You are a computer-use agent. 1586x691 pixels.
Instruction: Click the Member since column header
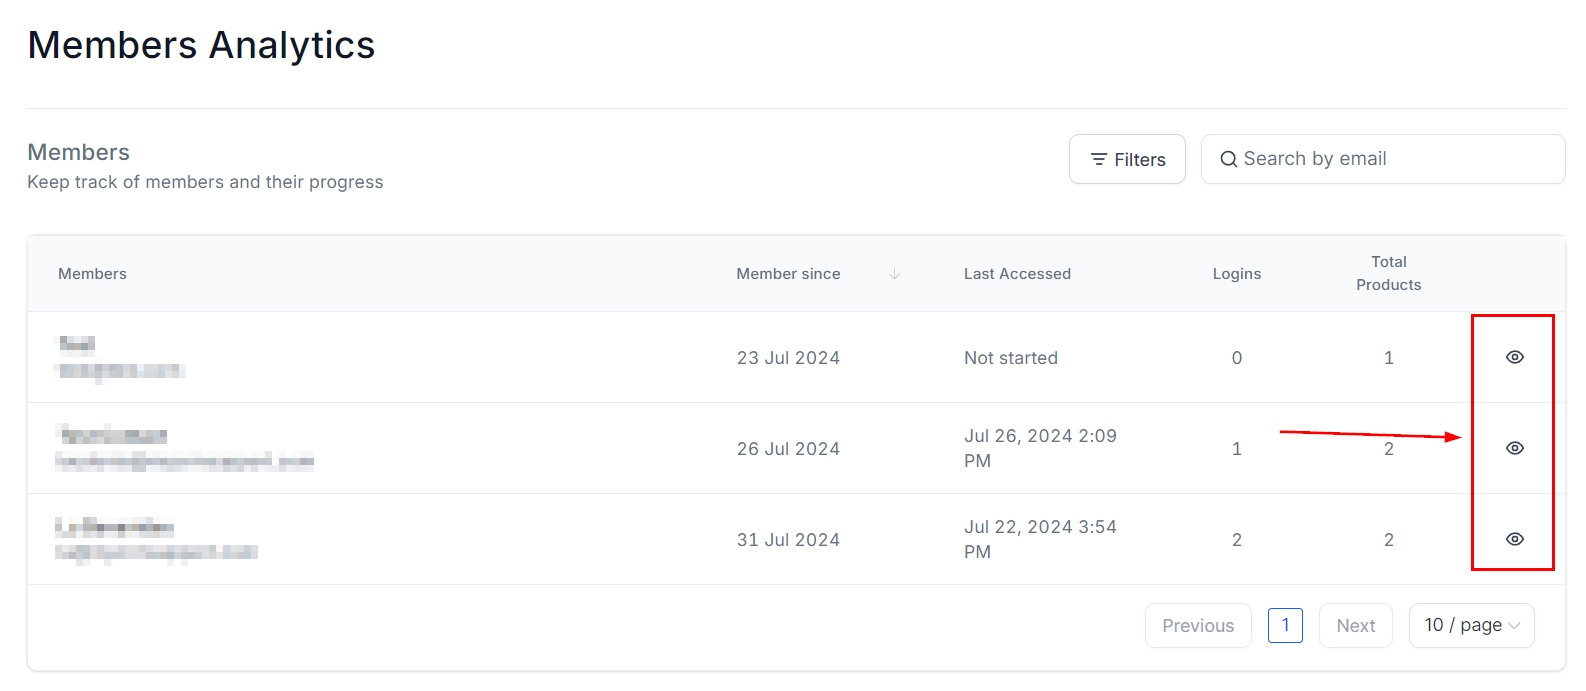(x=788, y=274)
